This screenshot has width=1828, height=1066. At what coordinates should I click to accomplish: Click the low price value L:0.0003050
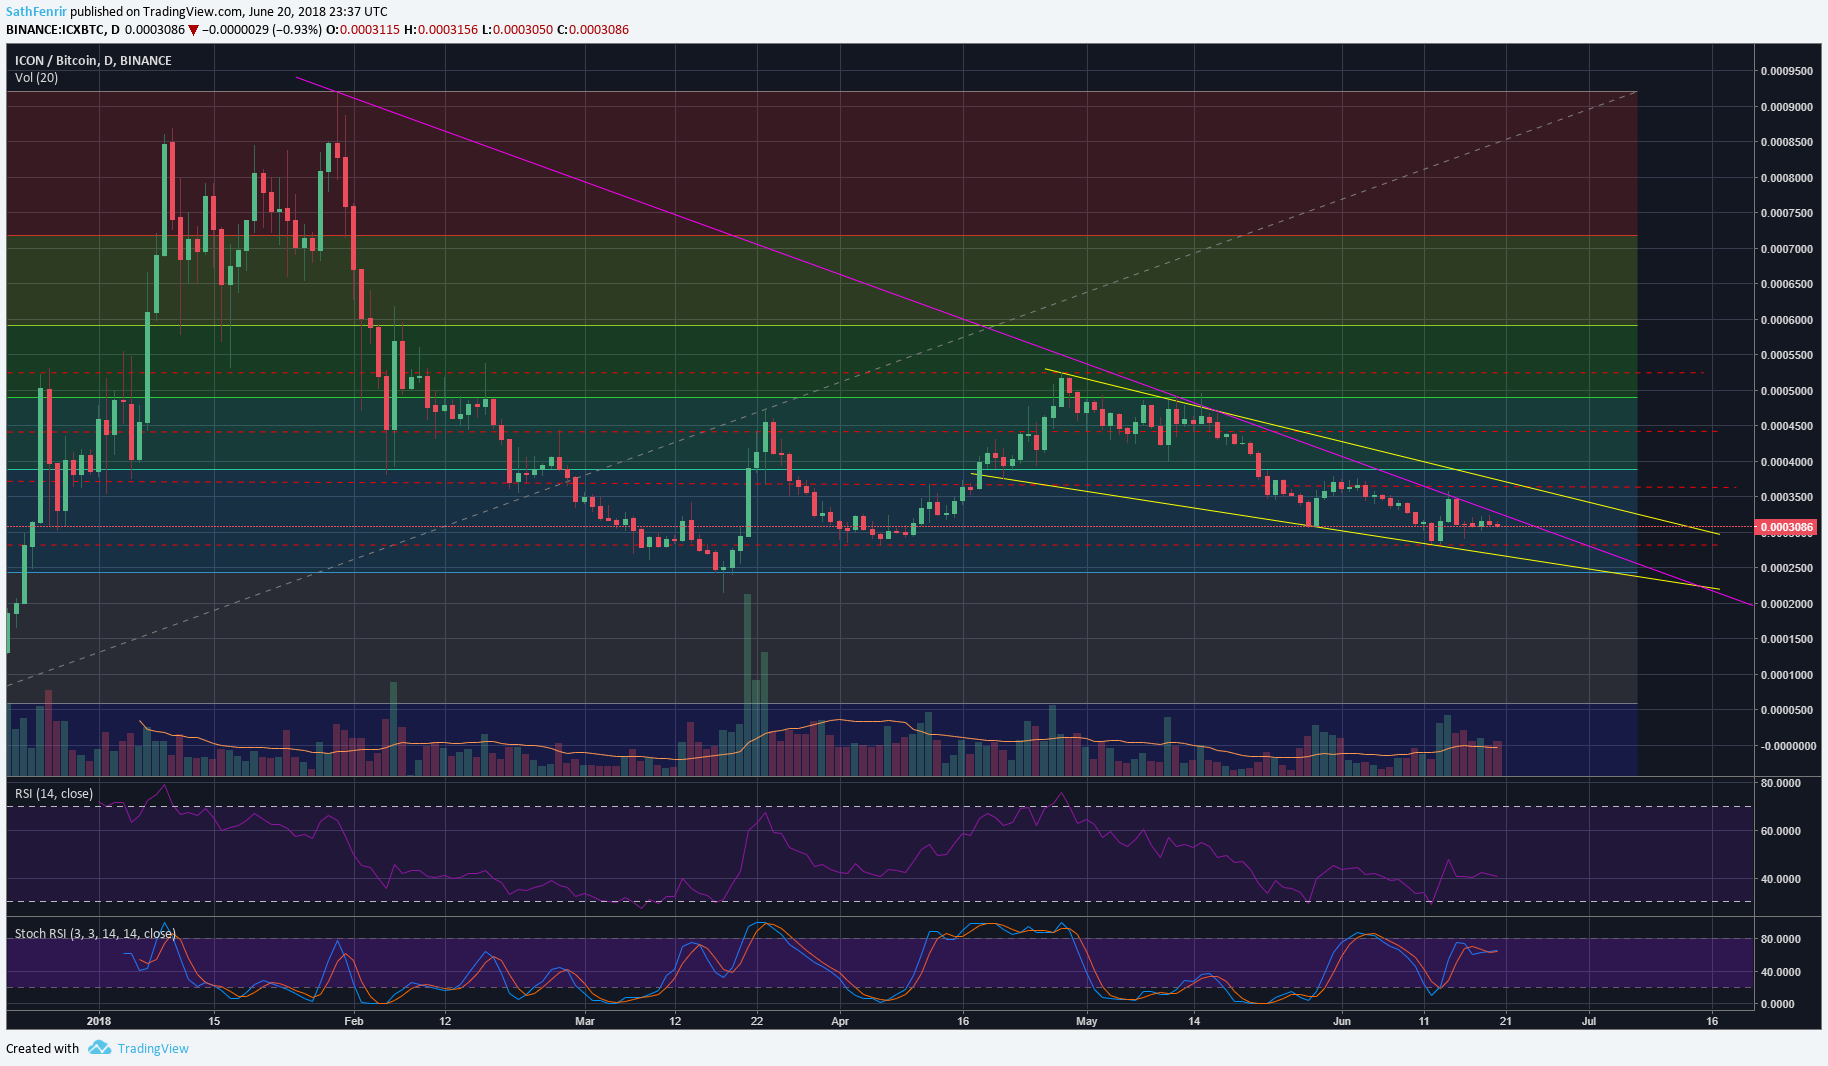pyautogui.click(x=517, y=29)
